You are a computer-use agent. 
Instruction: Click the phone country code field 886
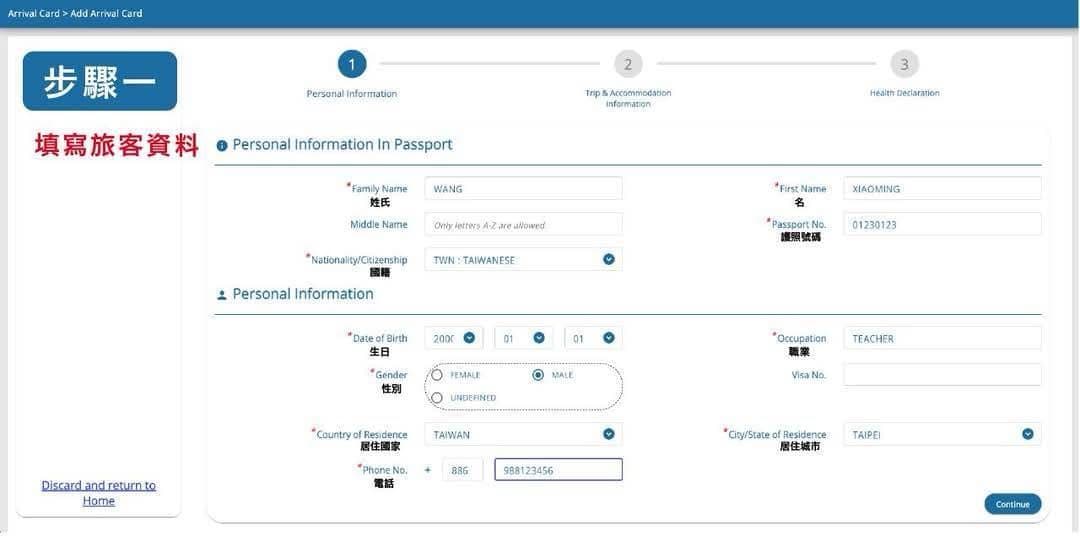coord(462,470)
